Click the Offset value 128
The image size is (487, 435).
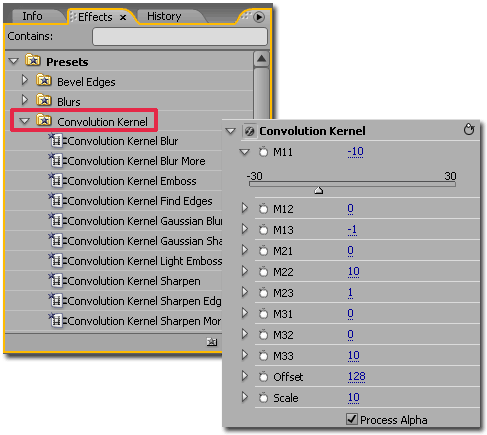click(356, 377)
